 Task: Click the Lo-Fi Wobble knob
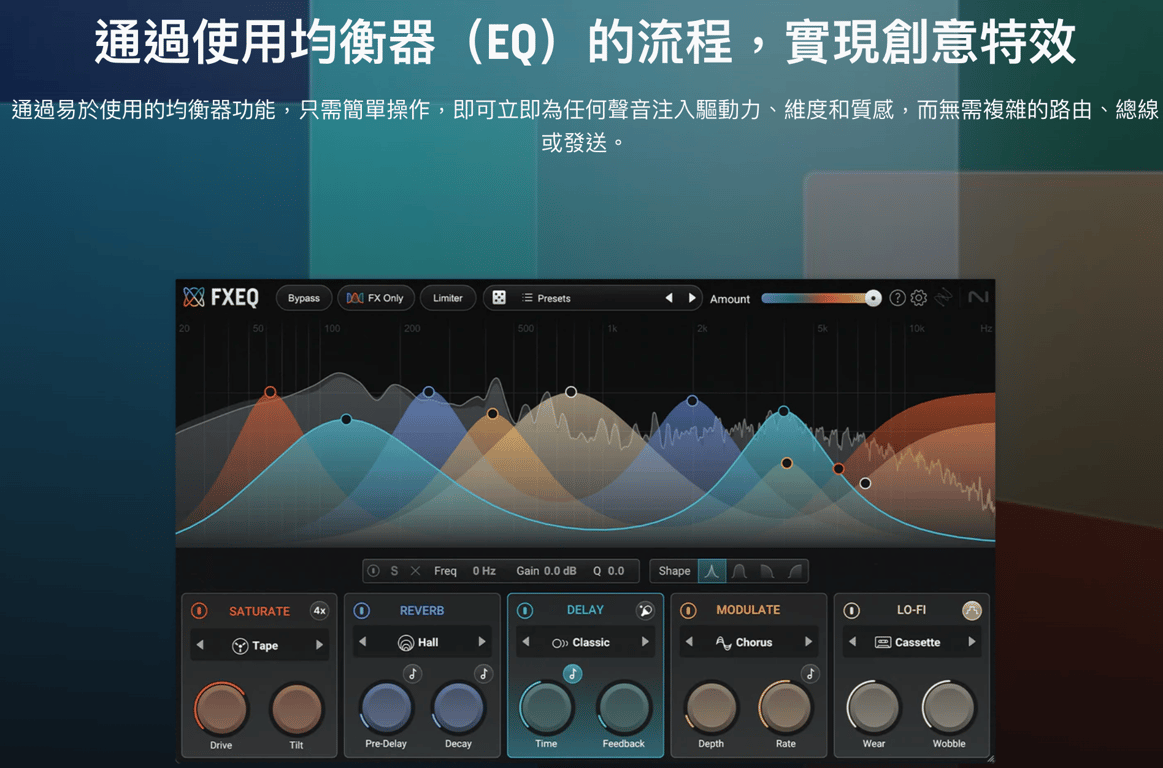949,707
